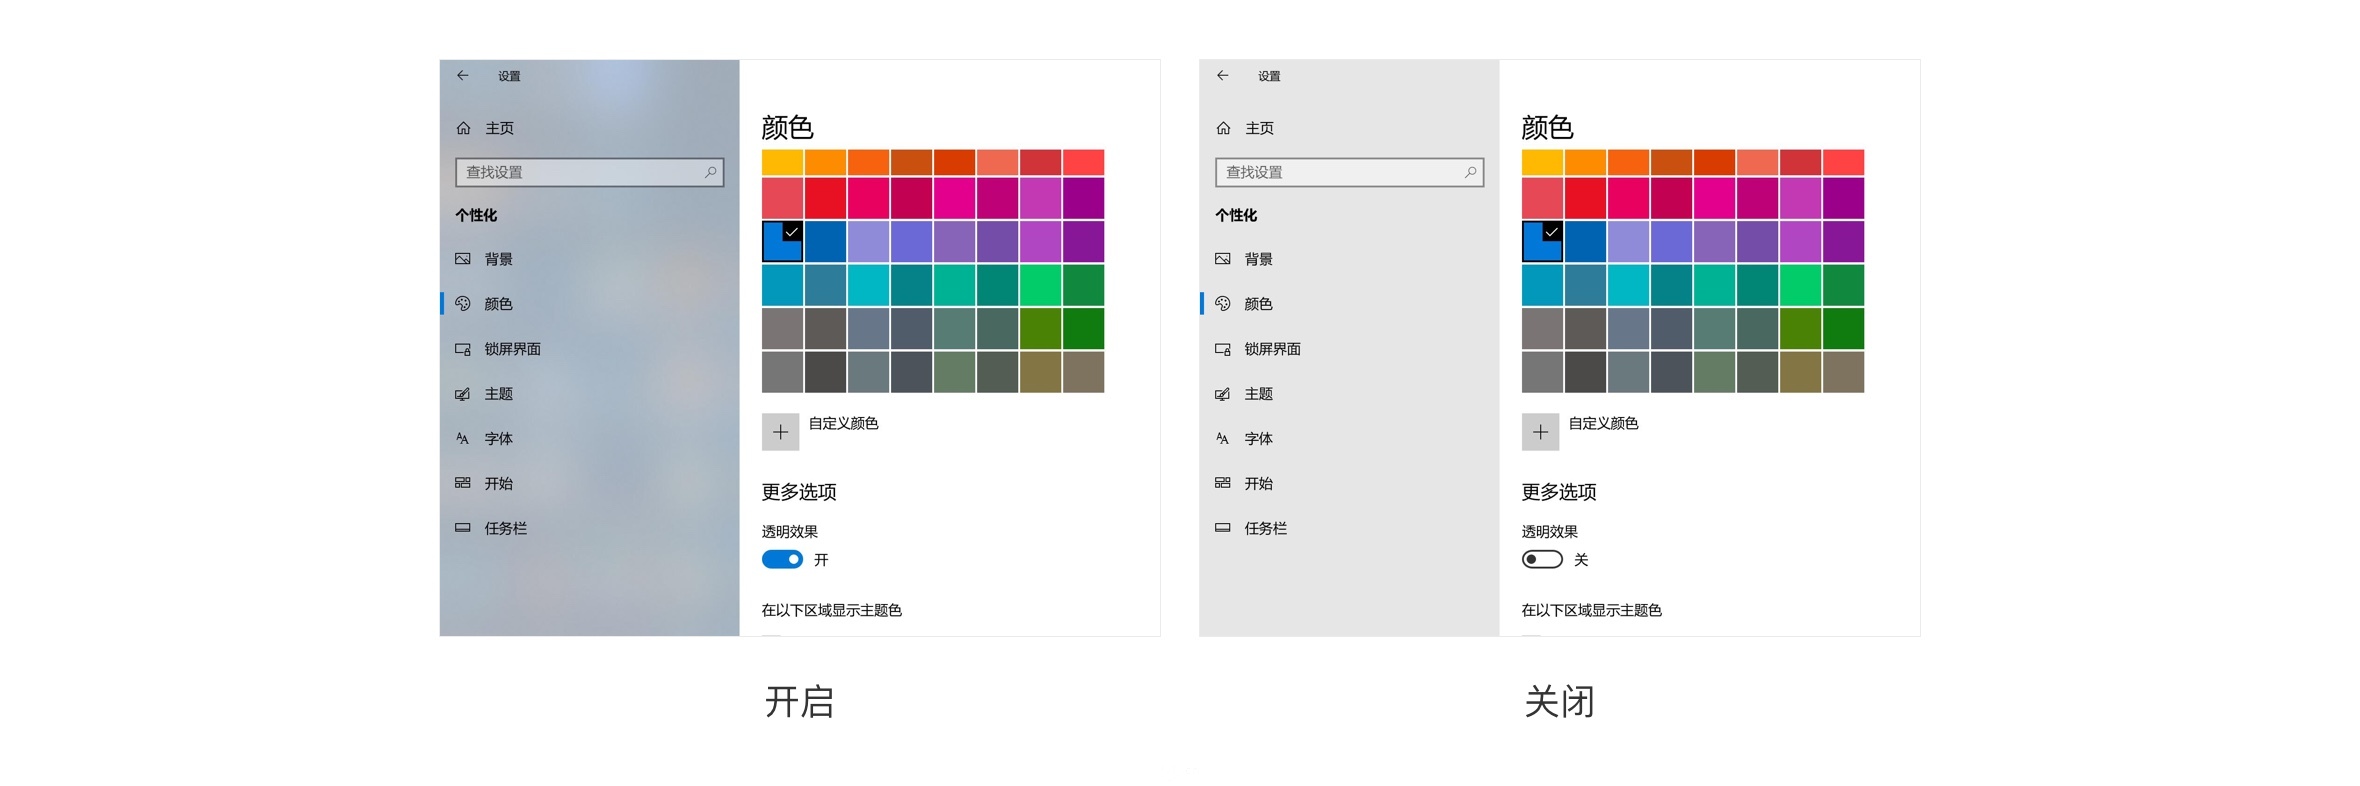Click 主题 brush icon in right window
Image resolution: width=2360 pixels, height=786 pixels.
[1223, 394]
